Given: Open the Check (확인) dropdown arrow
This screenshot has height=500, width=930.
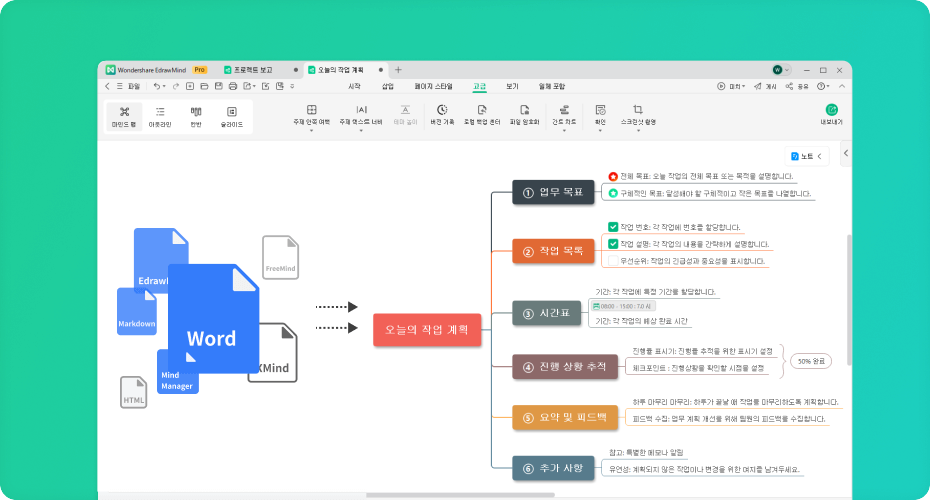Looking at the screenshot, I should click(600, 130).
